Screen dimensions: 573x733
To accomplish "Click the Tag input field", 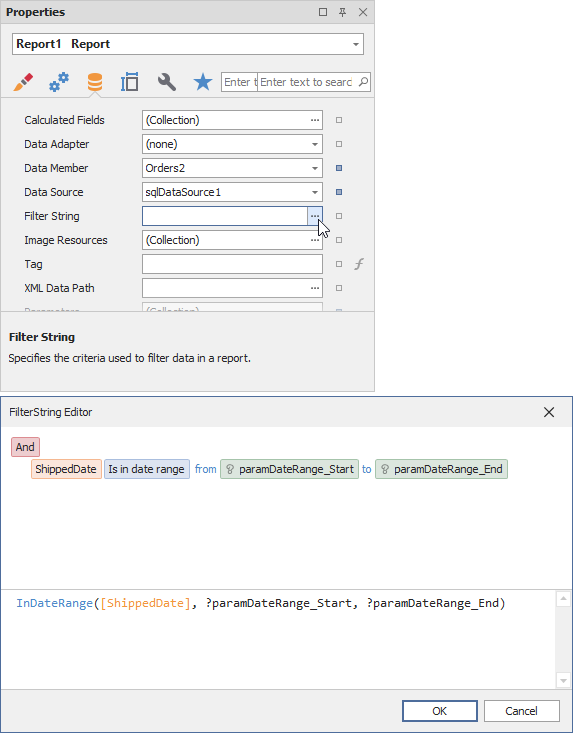I will point(232,264).
